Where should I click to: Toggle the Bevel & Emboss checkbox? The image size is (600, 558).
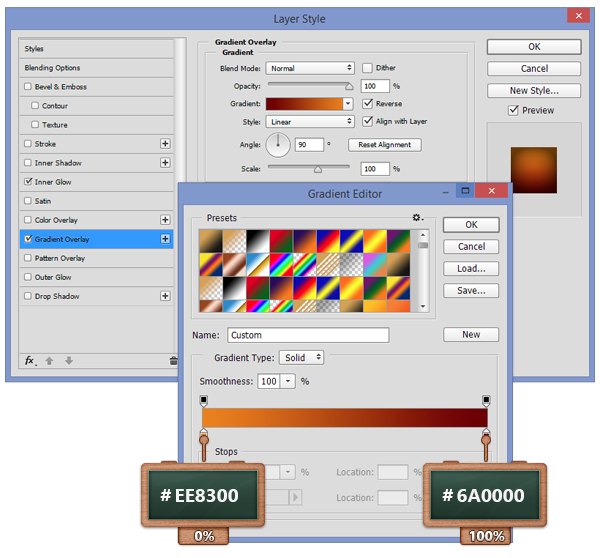point(28,87)
